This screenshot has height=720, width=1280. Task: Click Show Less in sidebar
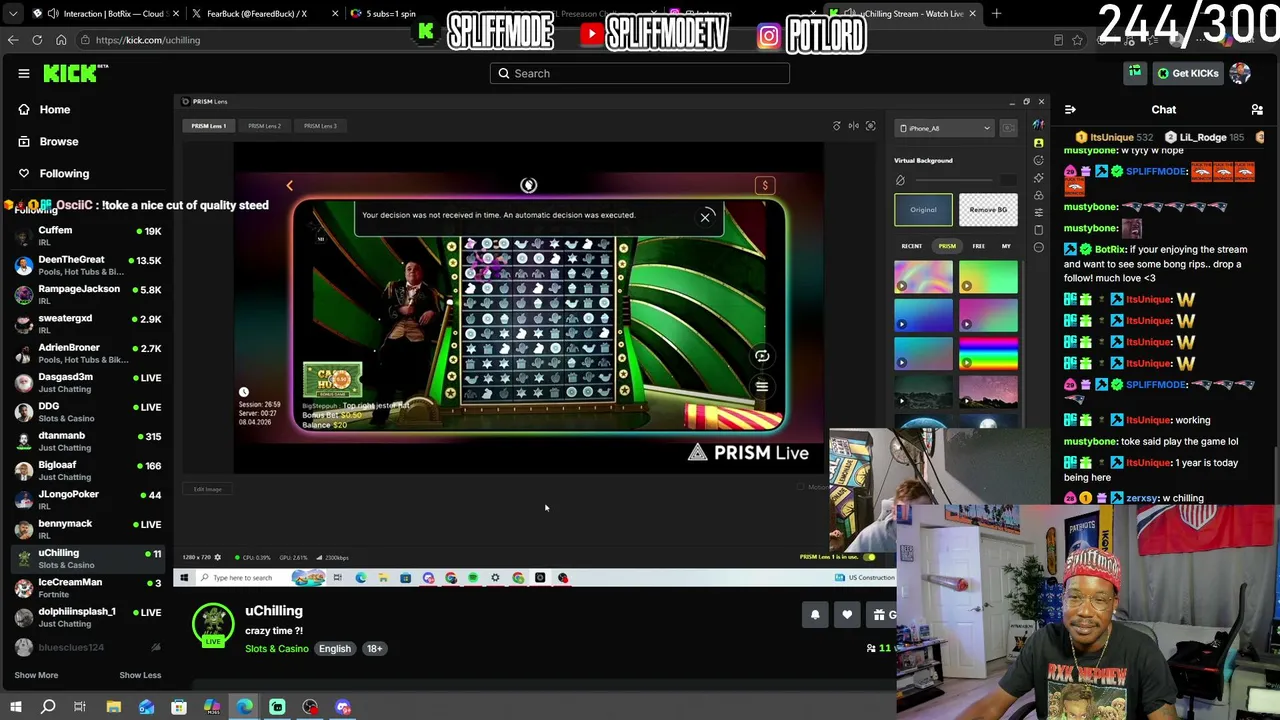[x=140, y=675]
